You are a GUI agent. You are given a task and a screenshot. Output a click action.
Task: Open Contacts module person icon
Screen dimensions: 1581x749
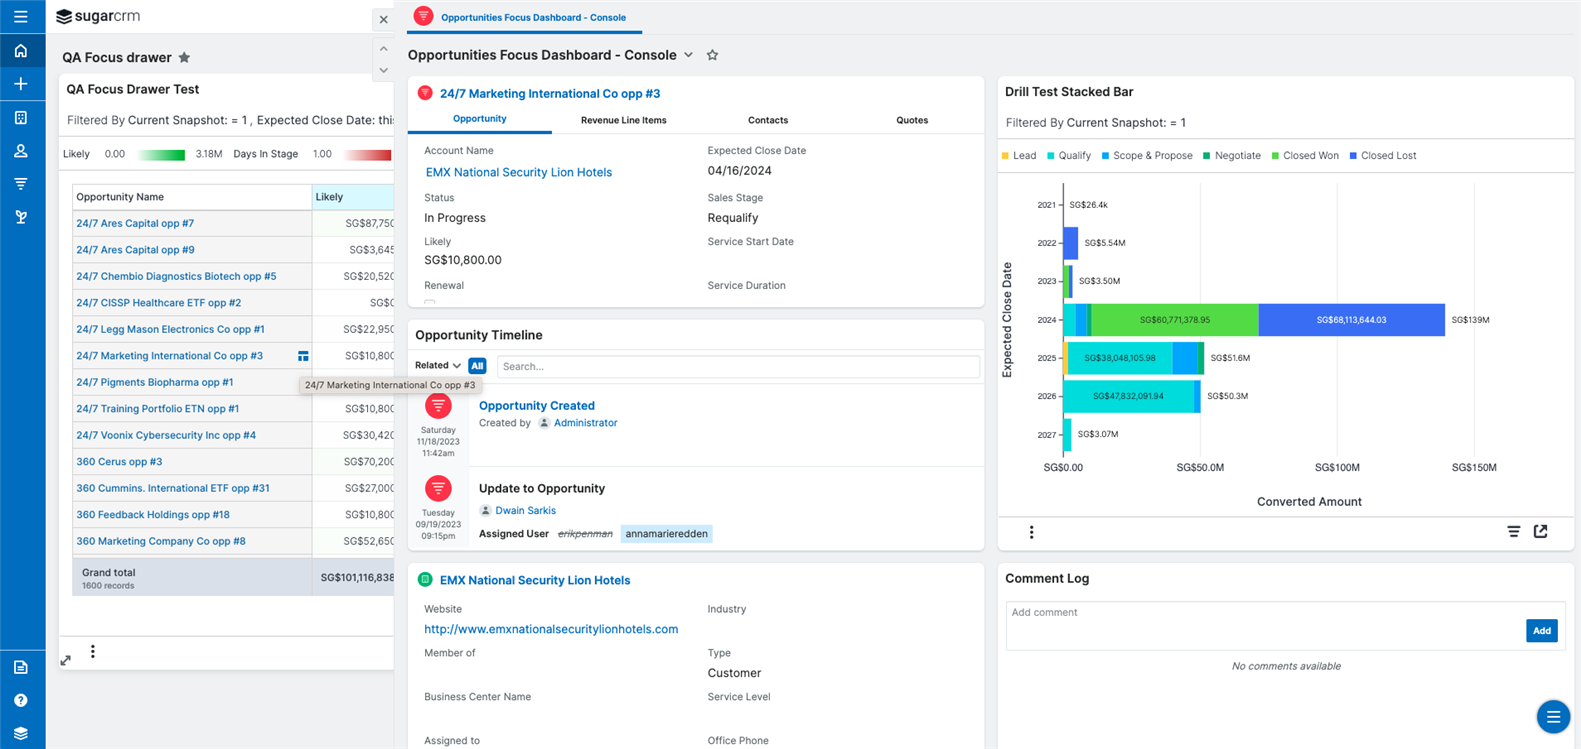click(20, 151)
